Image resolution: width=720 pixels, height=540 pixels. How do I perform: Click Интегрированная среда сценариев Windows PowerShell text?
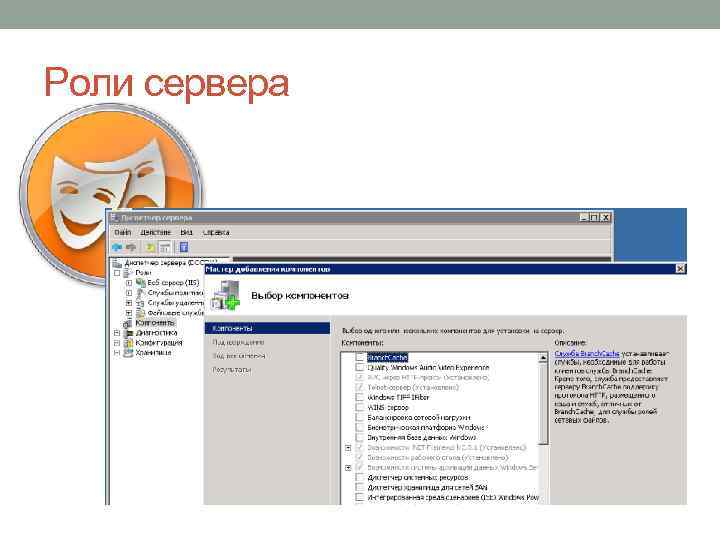tap(453, 498)
